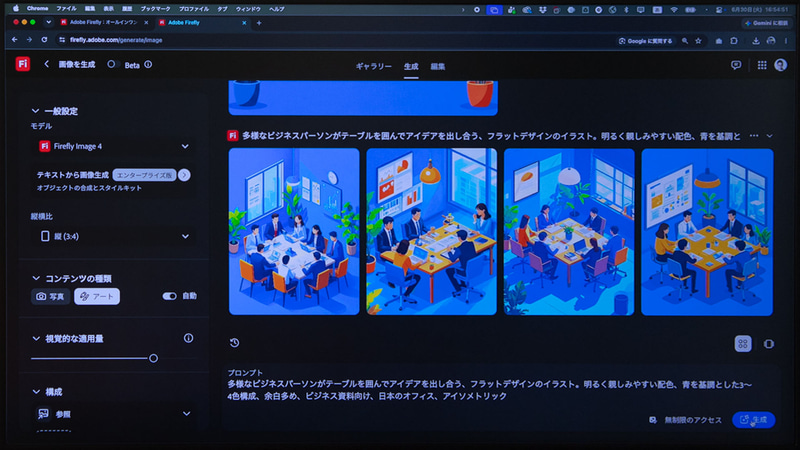Collapse the 視覚的な適用量 section
This screenshot has height=450, width=800.
[36, 338]
